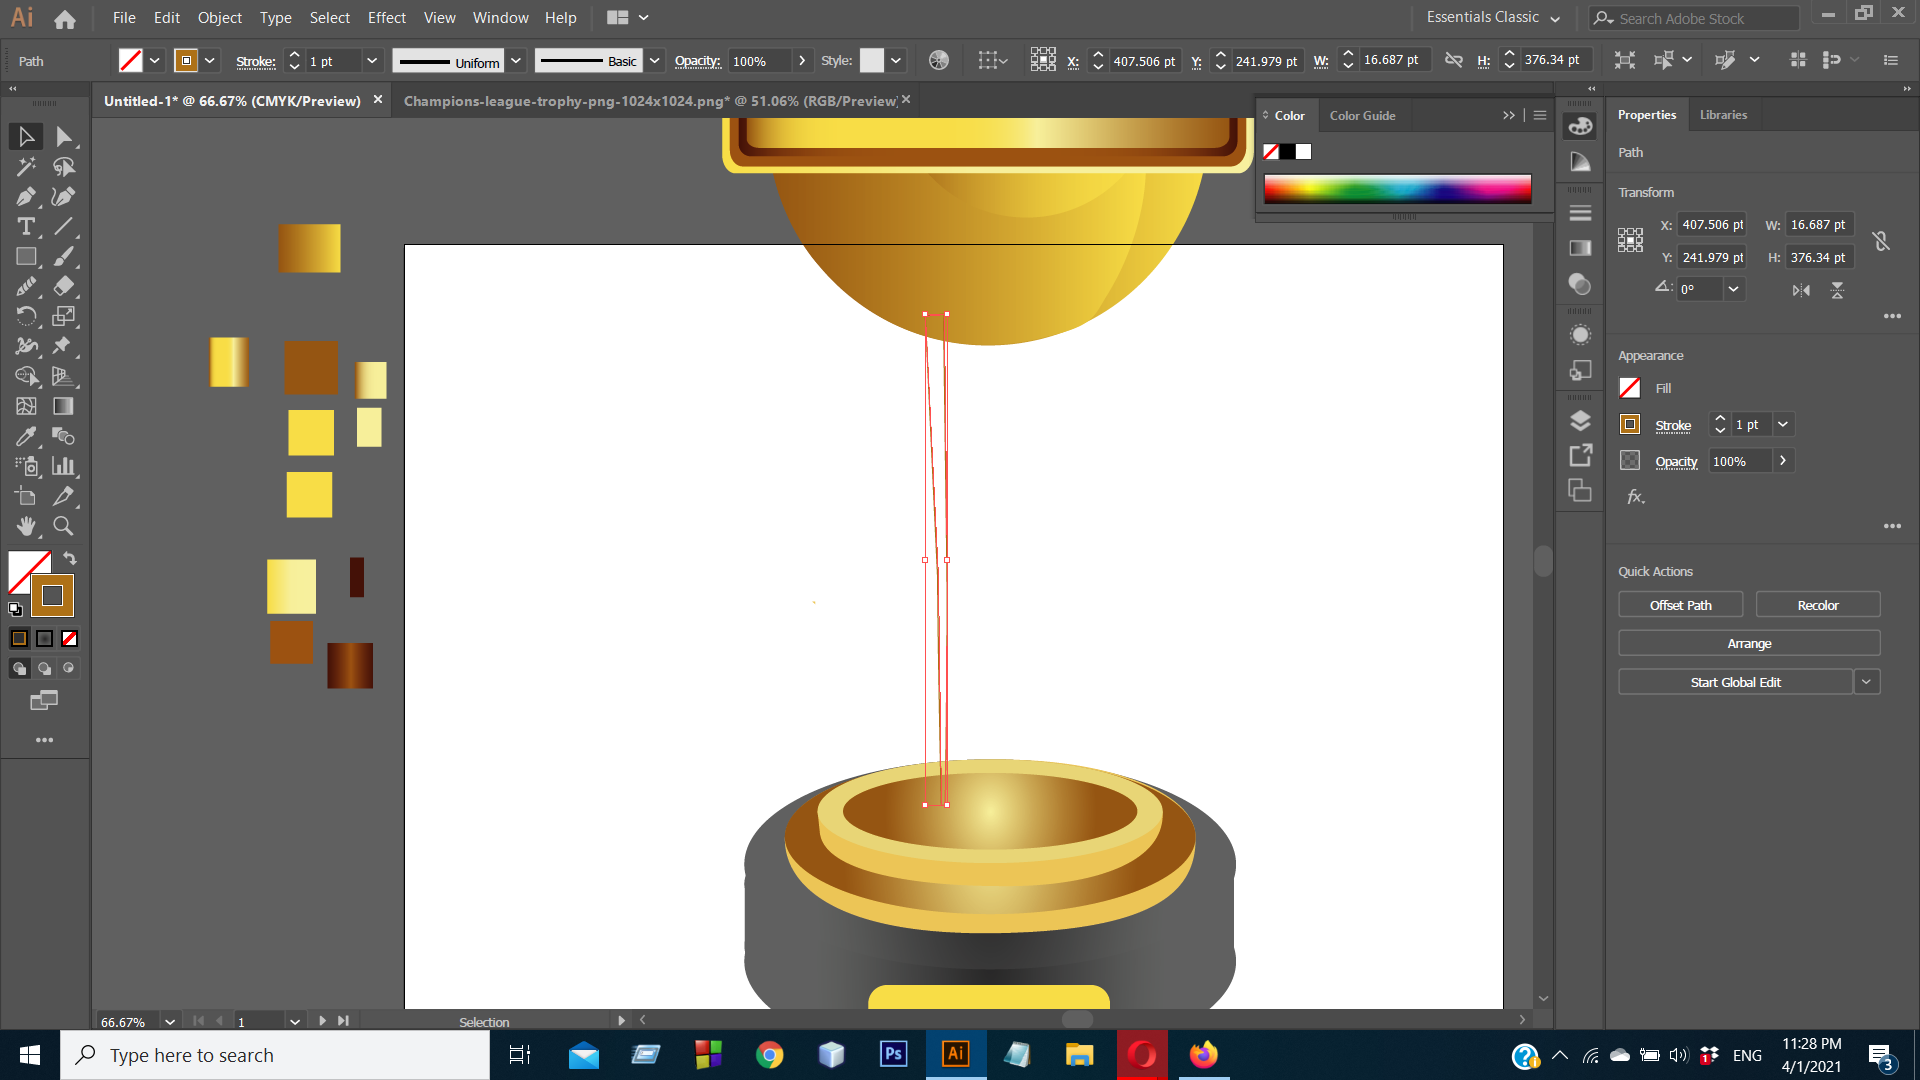The height and width of the screenshot is (1080, 1920).
Task: Select the Artboard tool
Action: point(26,497)
